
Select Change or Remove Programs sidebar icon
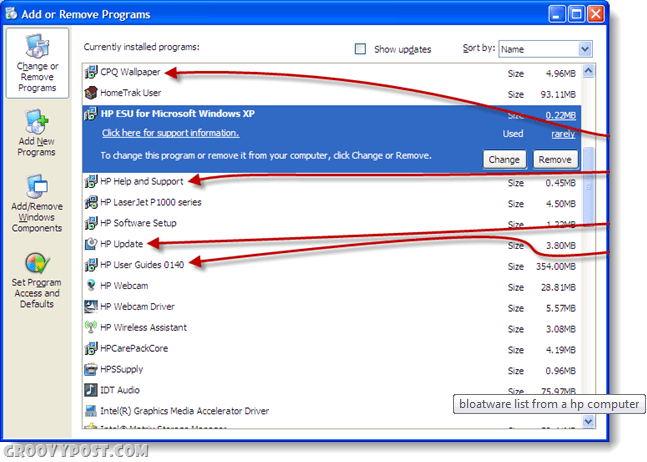[x=37, y=63]
